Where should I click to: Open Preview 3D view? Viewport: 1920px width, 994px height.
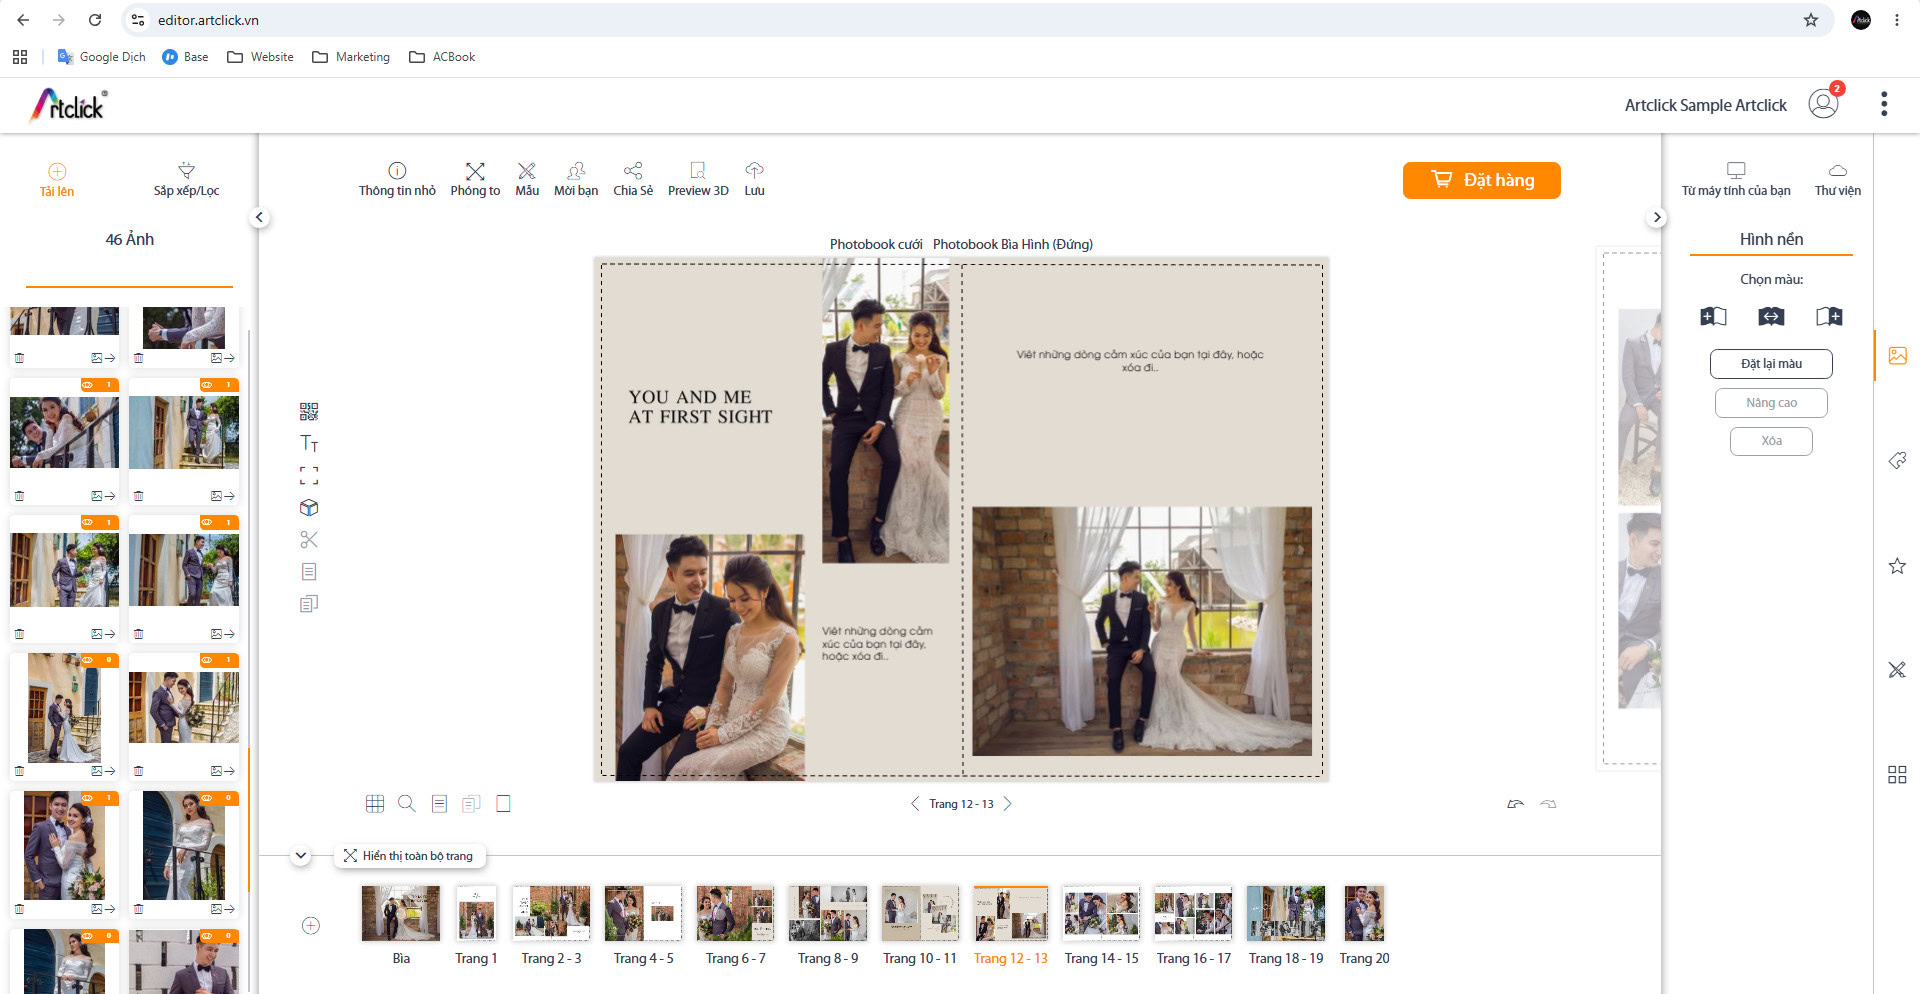click(698, 179)
